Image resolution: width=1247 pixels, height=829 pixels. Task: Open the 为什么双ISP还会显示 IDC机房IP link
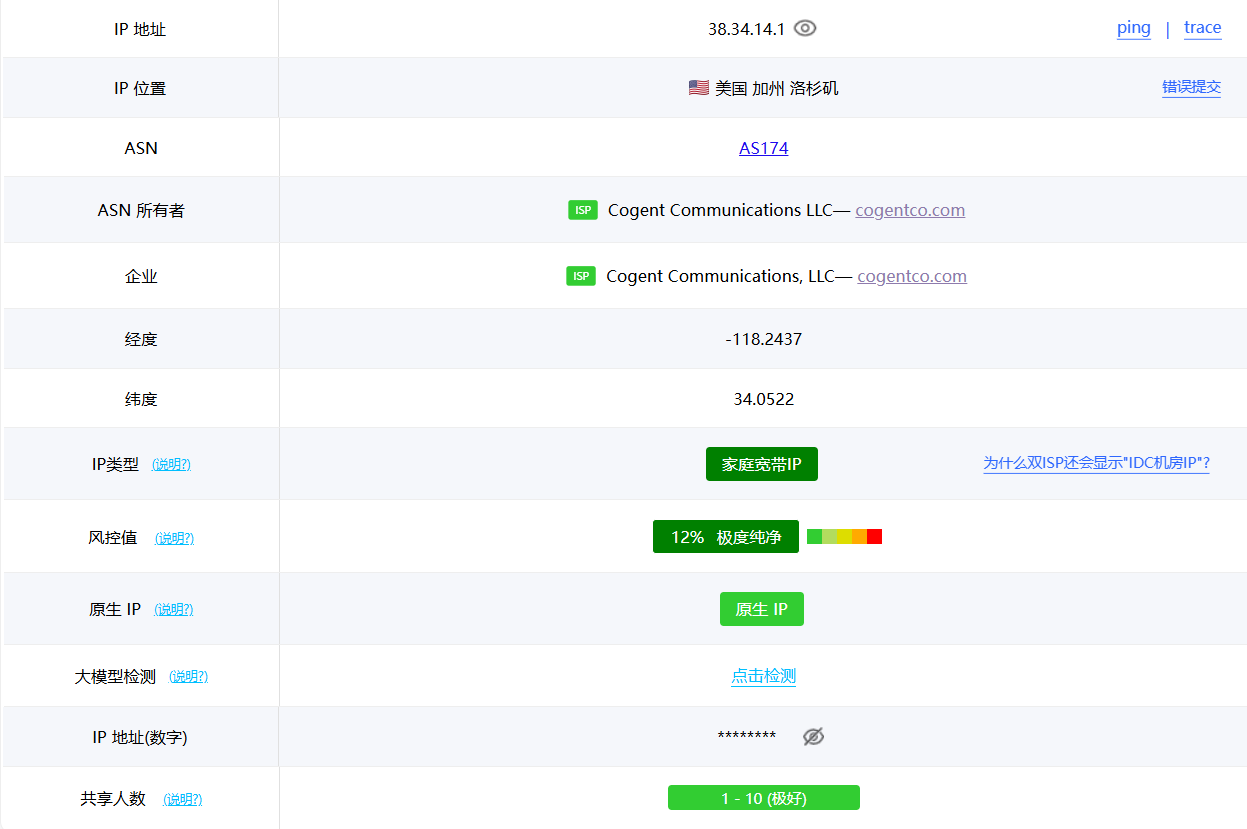point(1096,463)
